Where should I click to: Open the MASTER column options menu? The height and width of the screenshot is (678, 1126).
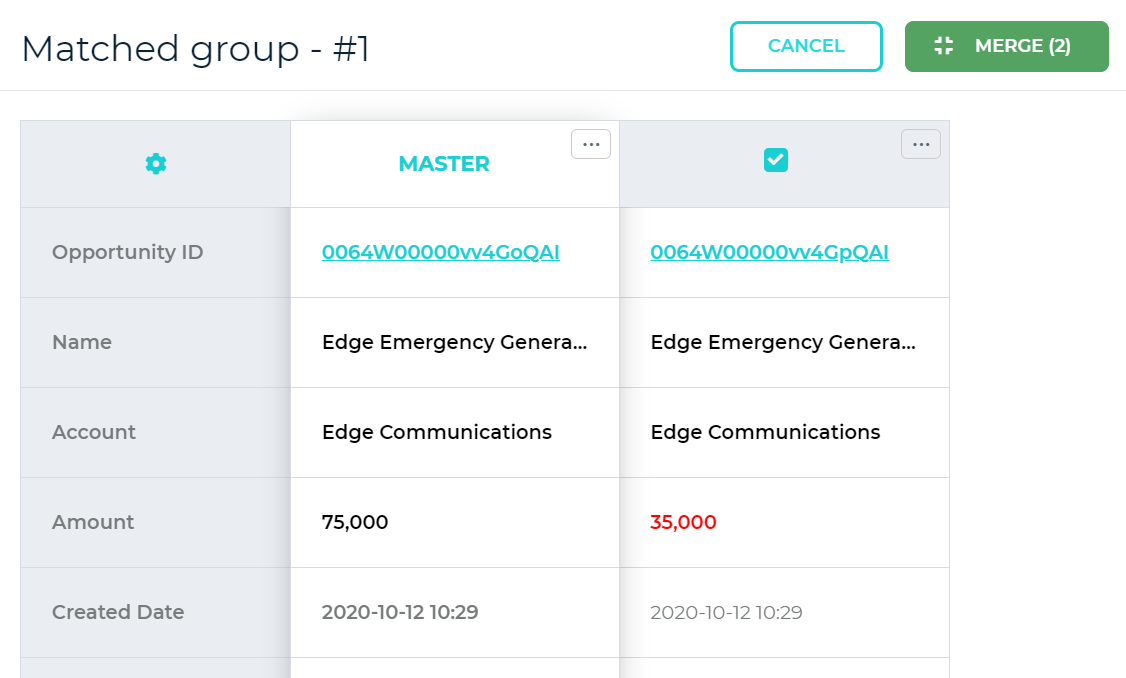pyautogui.click(x=591, y=144)
